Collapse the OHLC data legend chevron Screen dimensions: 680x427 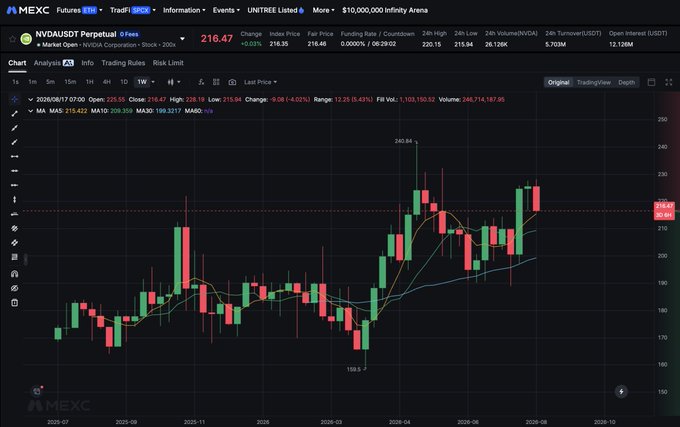tap(30, 99)
